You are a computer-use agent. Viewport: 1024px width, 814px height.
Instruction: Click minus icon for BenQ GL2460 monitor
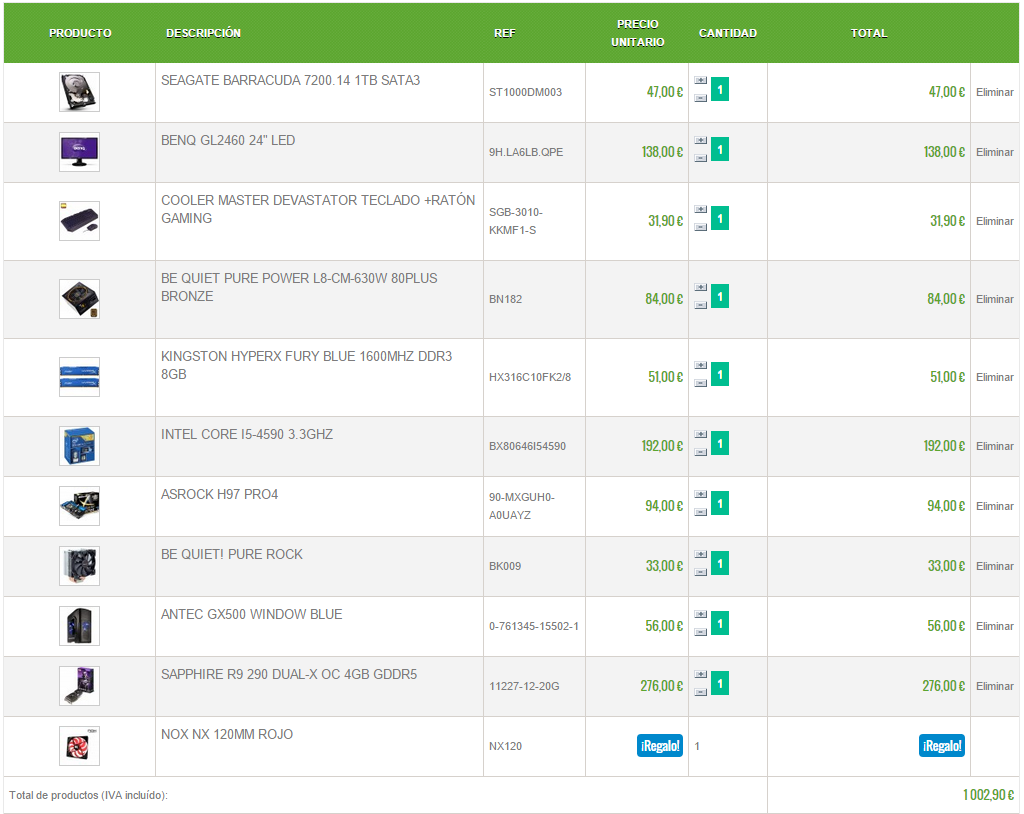[700, 158]
